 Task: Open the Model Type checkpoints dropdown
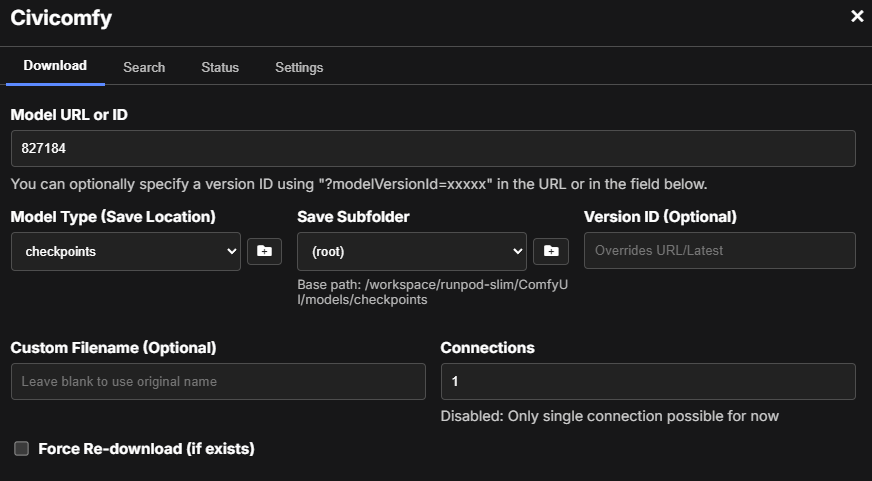[x=126, y=251]
